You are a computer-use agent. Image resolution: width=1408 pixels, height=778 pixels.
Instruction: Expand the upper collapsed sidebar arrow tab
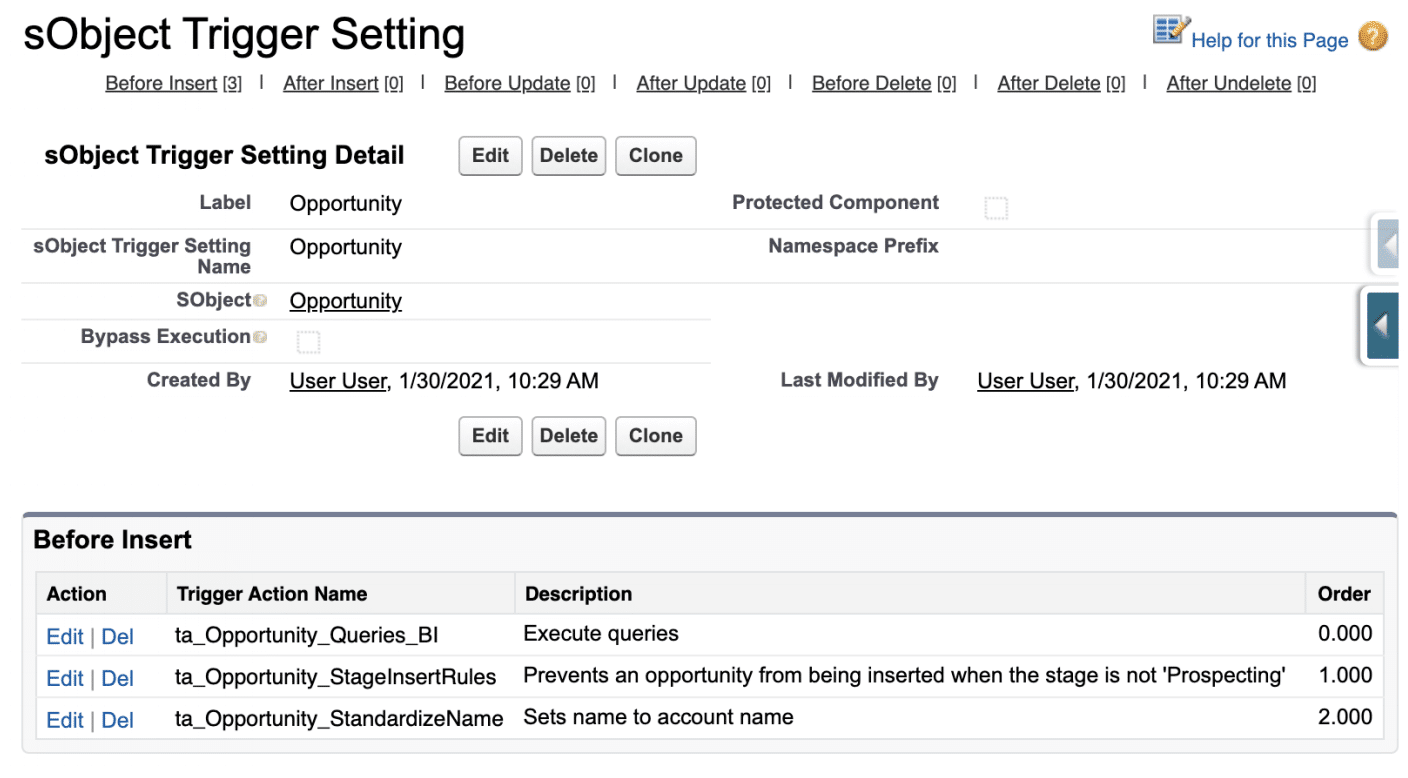click(x=1386, y=244)
